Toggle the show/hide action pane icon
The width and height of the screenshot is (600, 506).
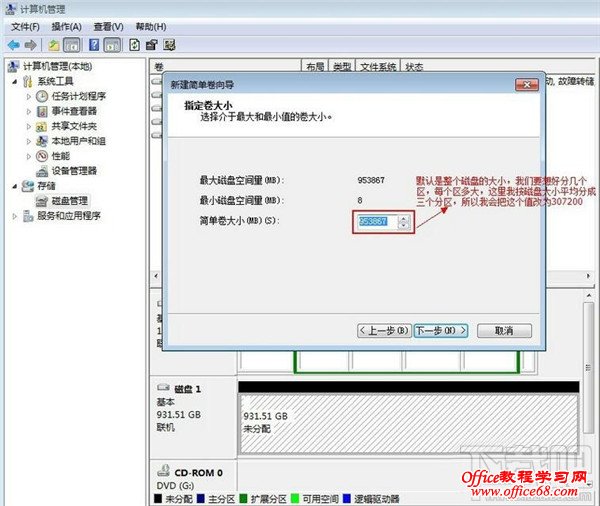tap(112, 45)
